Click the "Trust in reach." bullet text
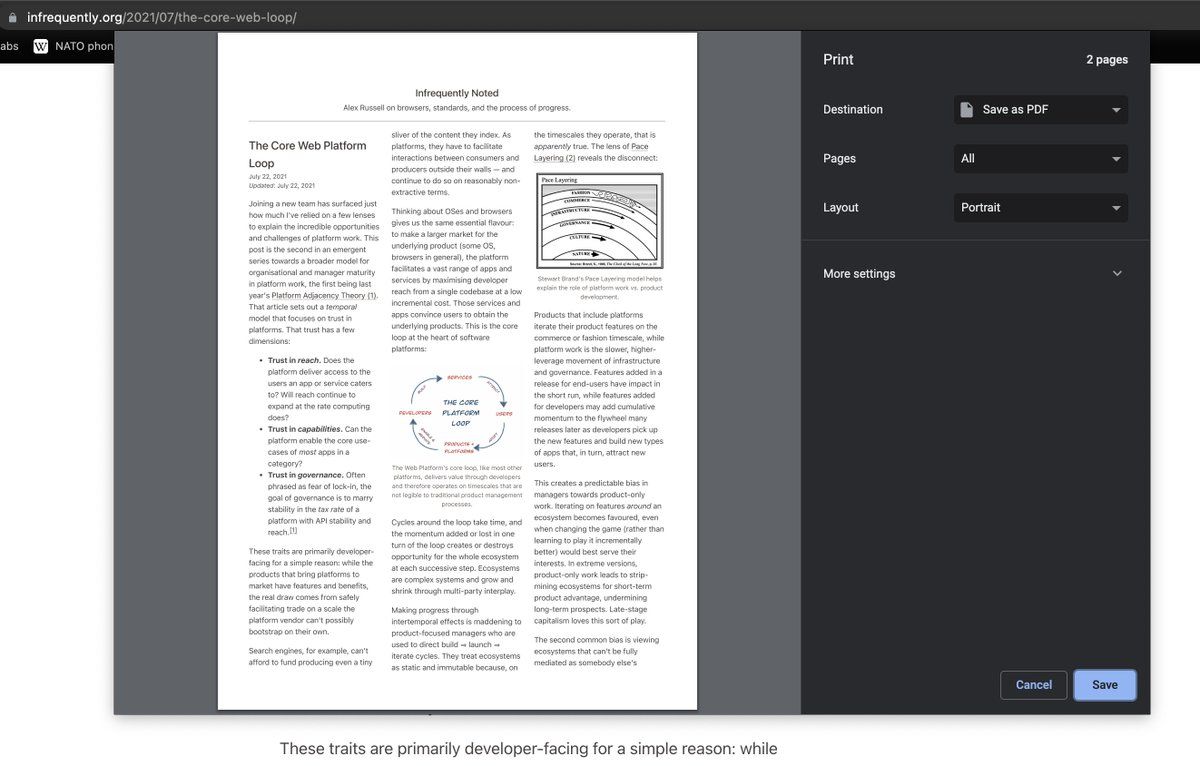 [x=295, y=360]
